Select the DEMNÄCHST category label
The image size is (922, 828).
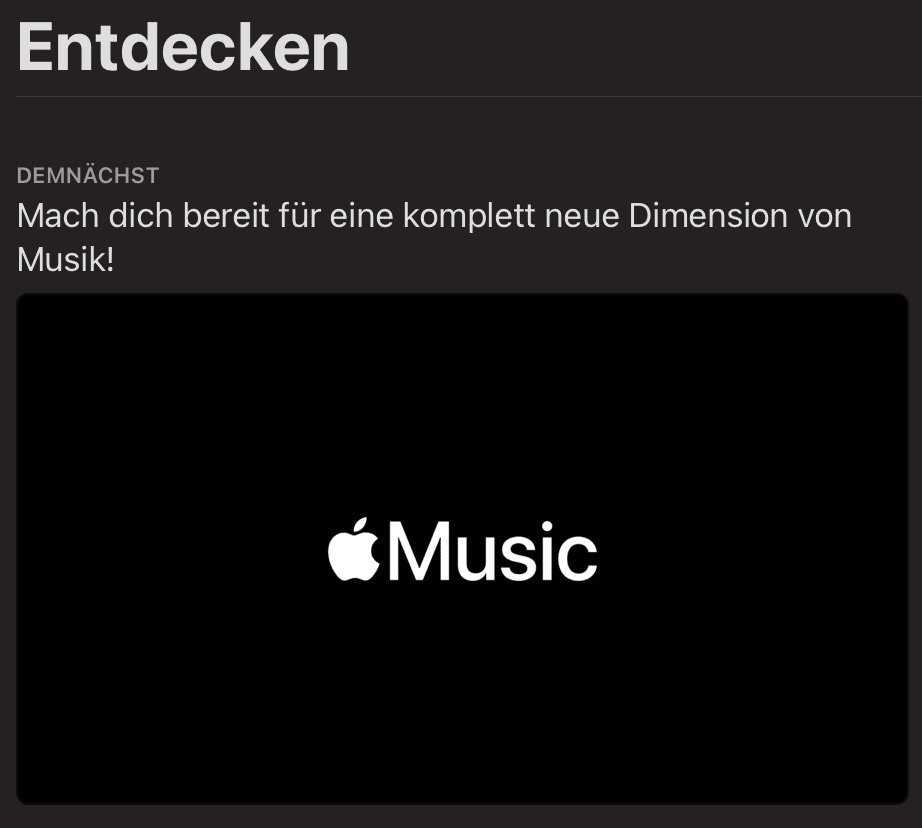click(x=88, y=175)
